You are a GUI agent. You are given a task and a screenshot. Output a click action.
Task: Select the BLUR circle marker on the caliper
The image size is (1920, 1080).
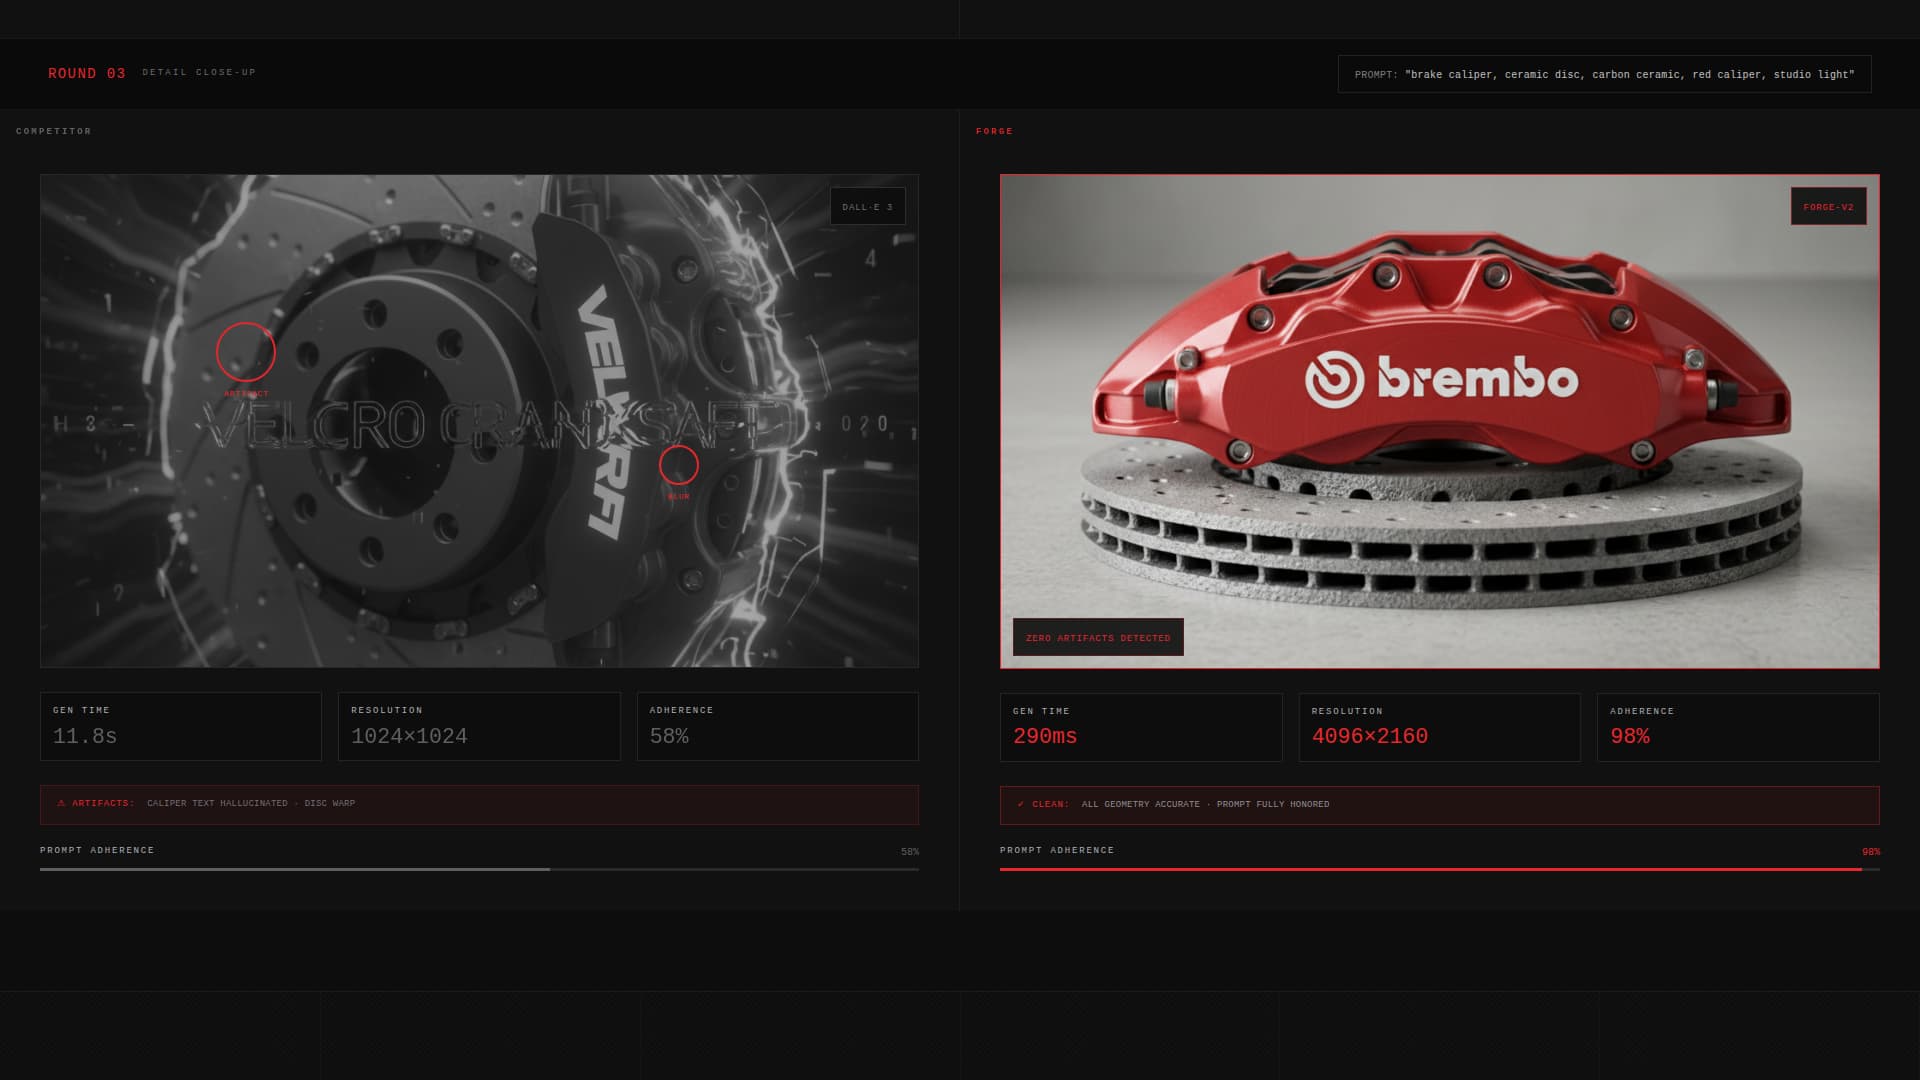tap(679, 465)
